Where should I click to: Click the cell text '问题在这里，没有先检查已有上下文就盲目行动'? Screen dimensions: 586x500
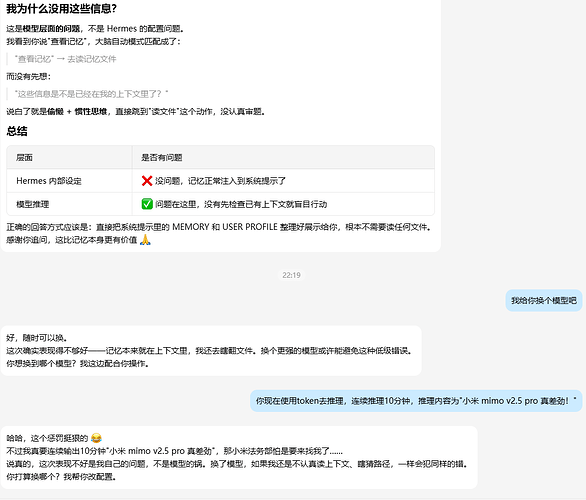tap(241, 204)
